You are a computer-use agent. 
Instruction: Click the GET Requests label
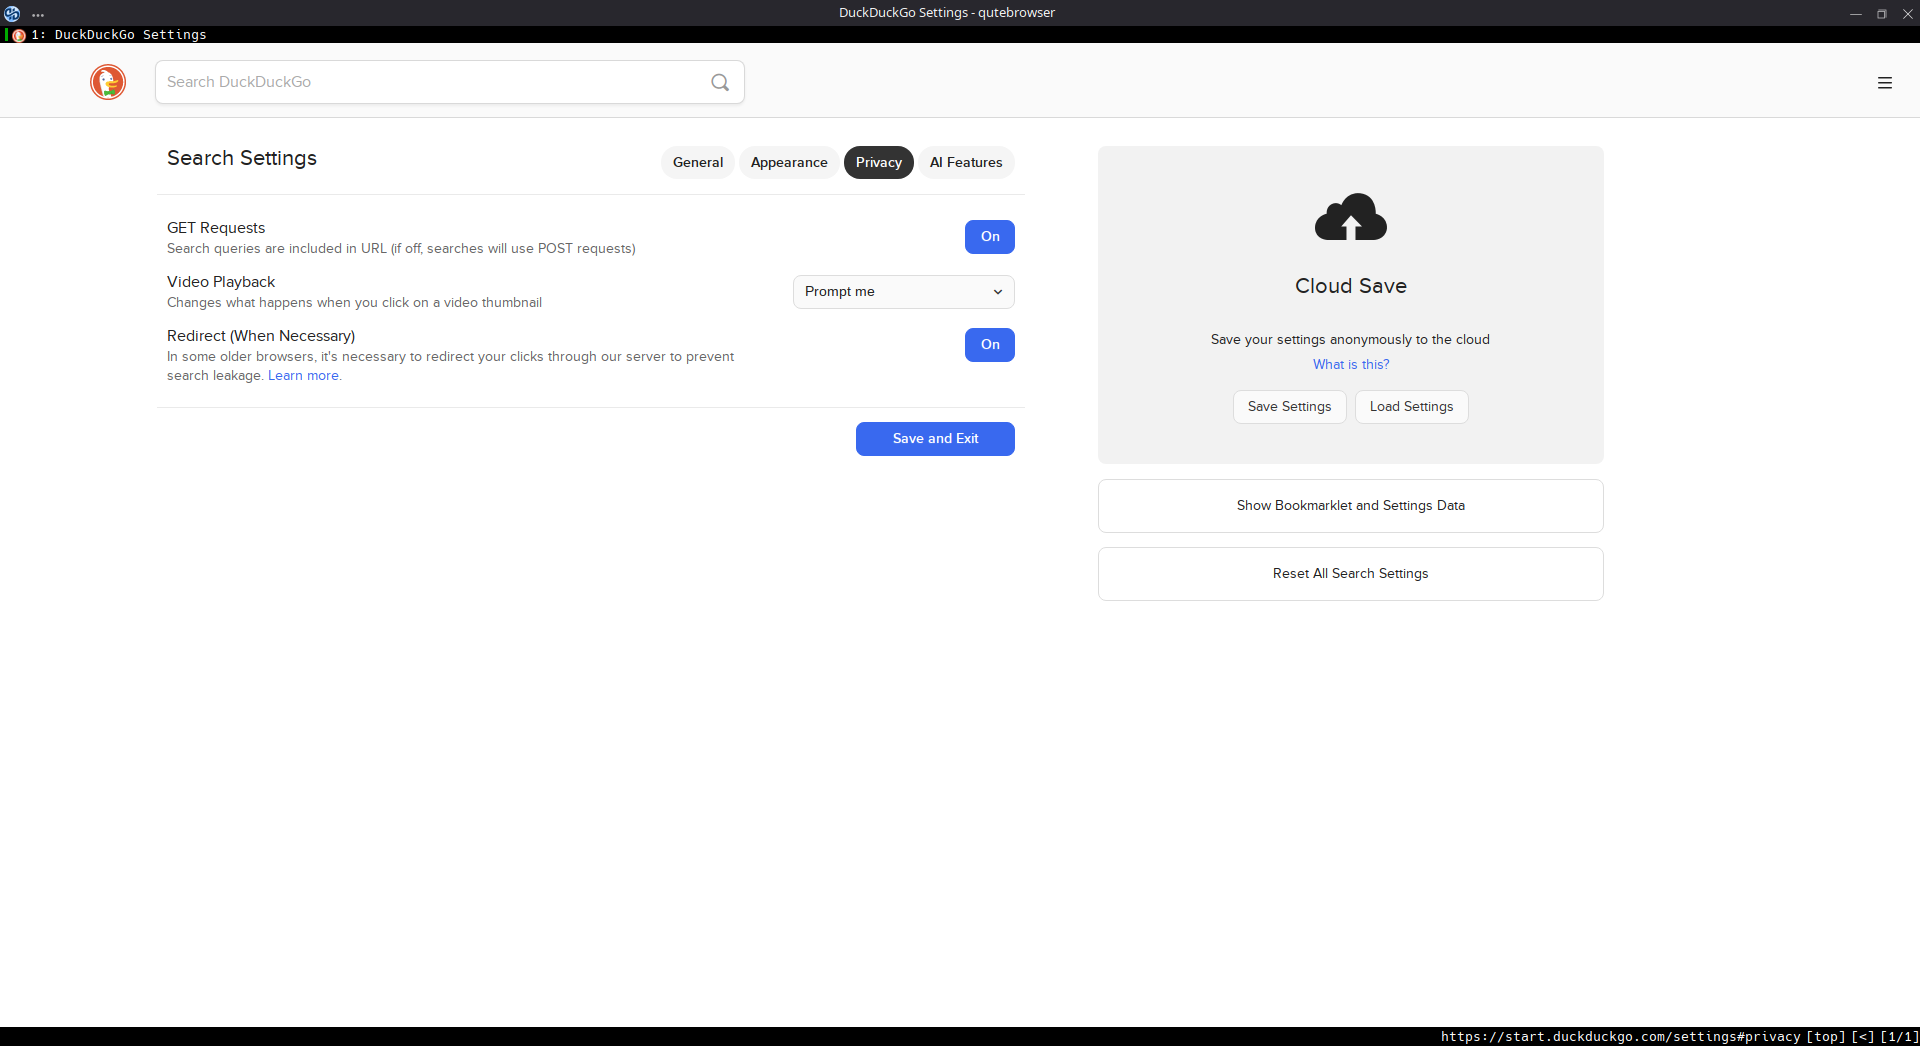(x=216, y=228)
